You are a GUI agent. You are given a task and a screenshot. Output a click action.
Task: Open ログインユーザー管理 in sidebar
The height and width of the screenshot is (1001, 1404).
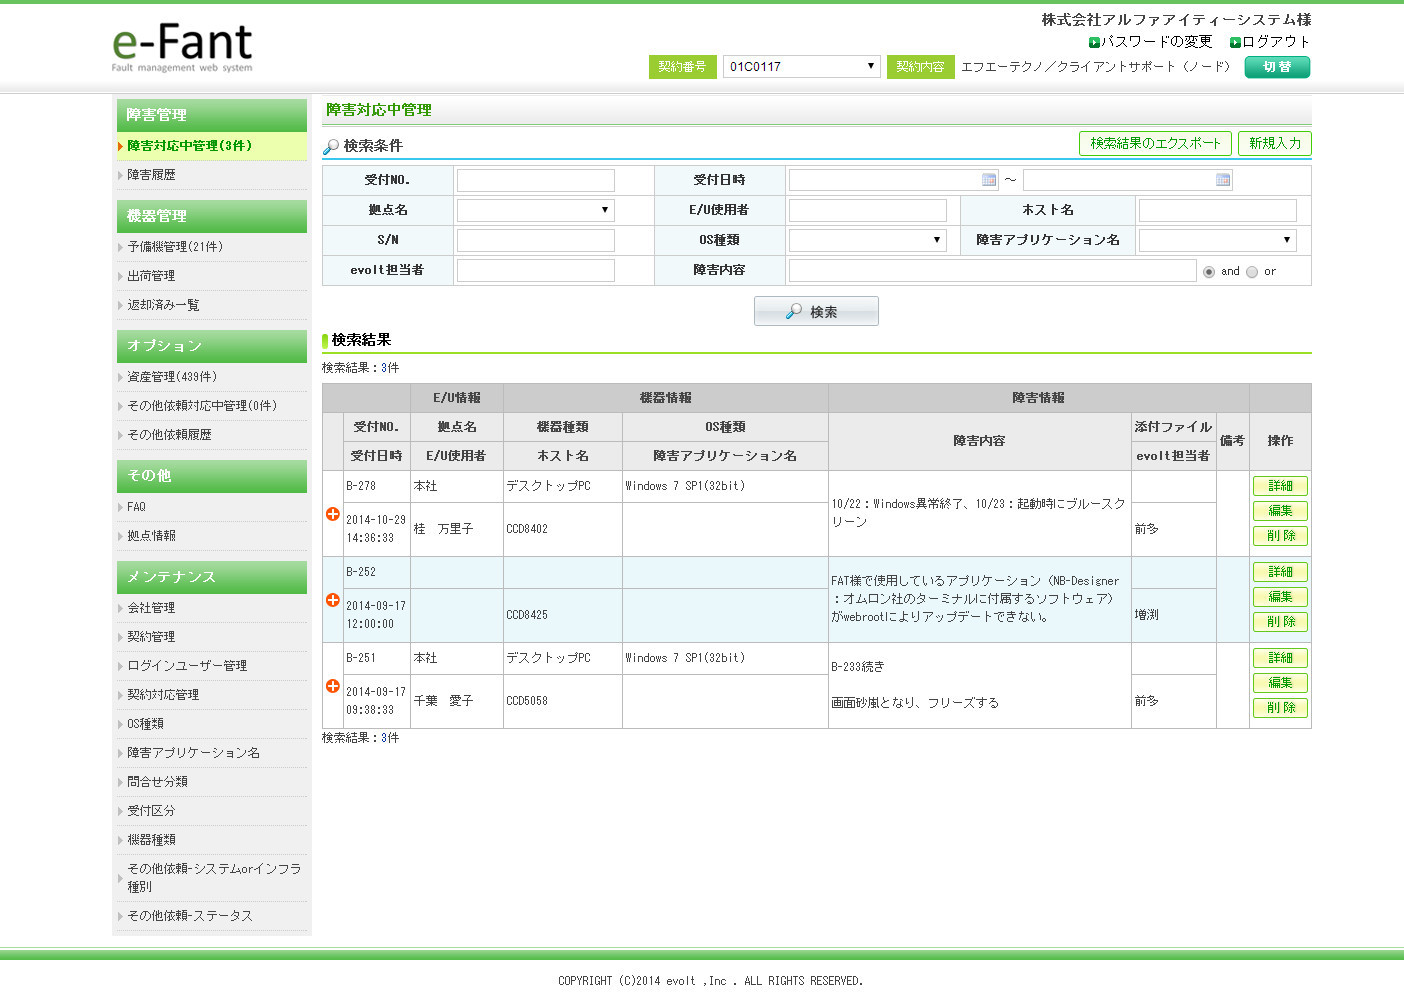187,666
